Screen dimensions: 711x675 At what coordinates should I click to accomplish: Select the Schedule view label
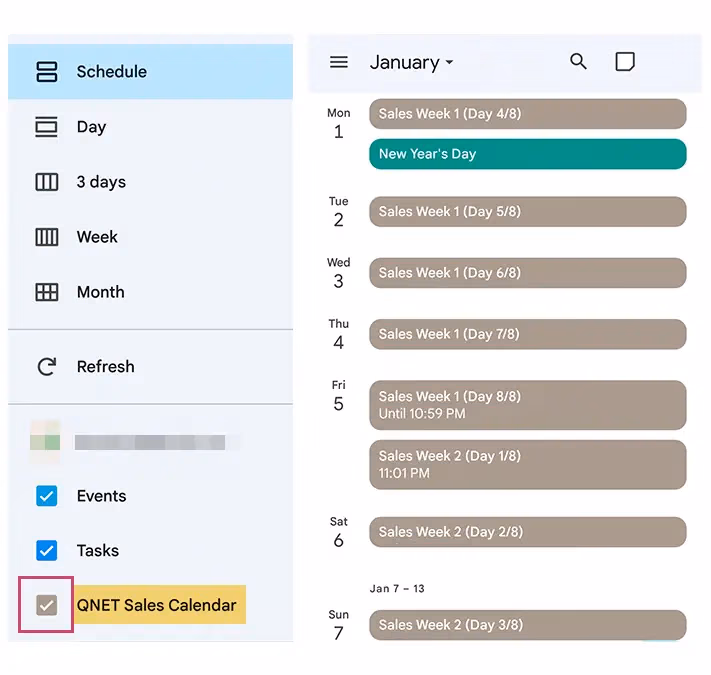tap(112, 72)
